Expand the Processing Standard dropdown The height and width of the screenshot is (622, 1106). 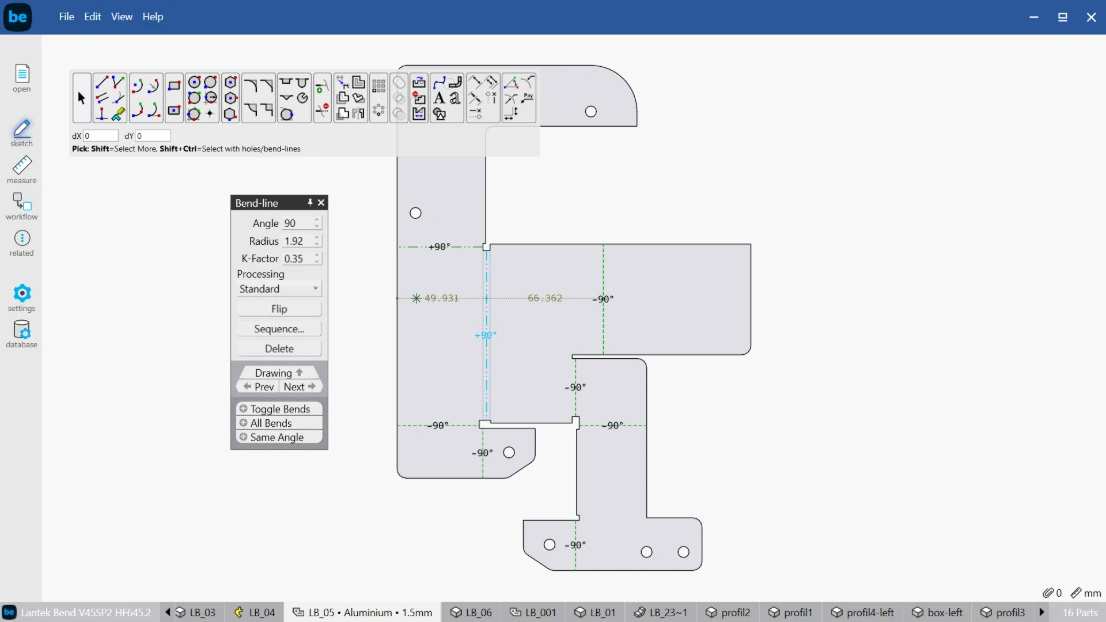(279, 289)
